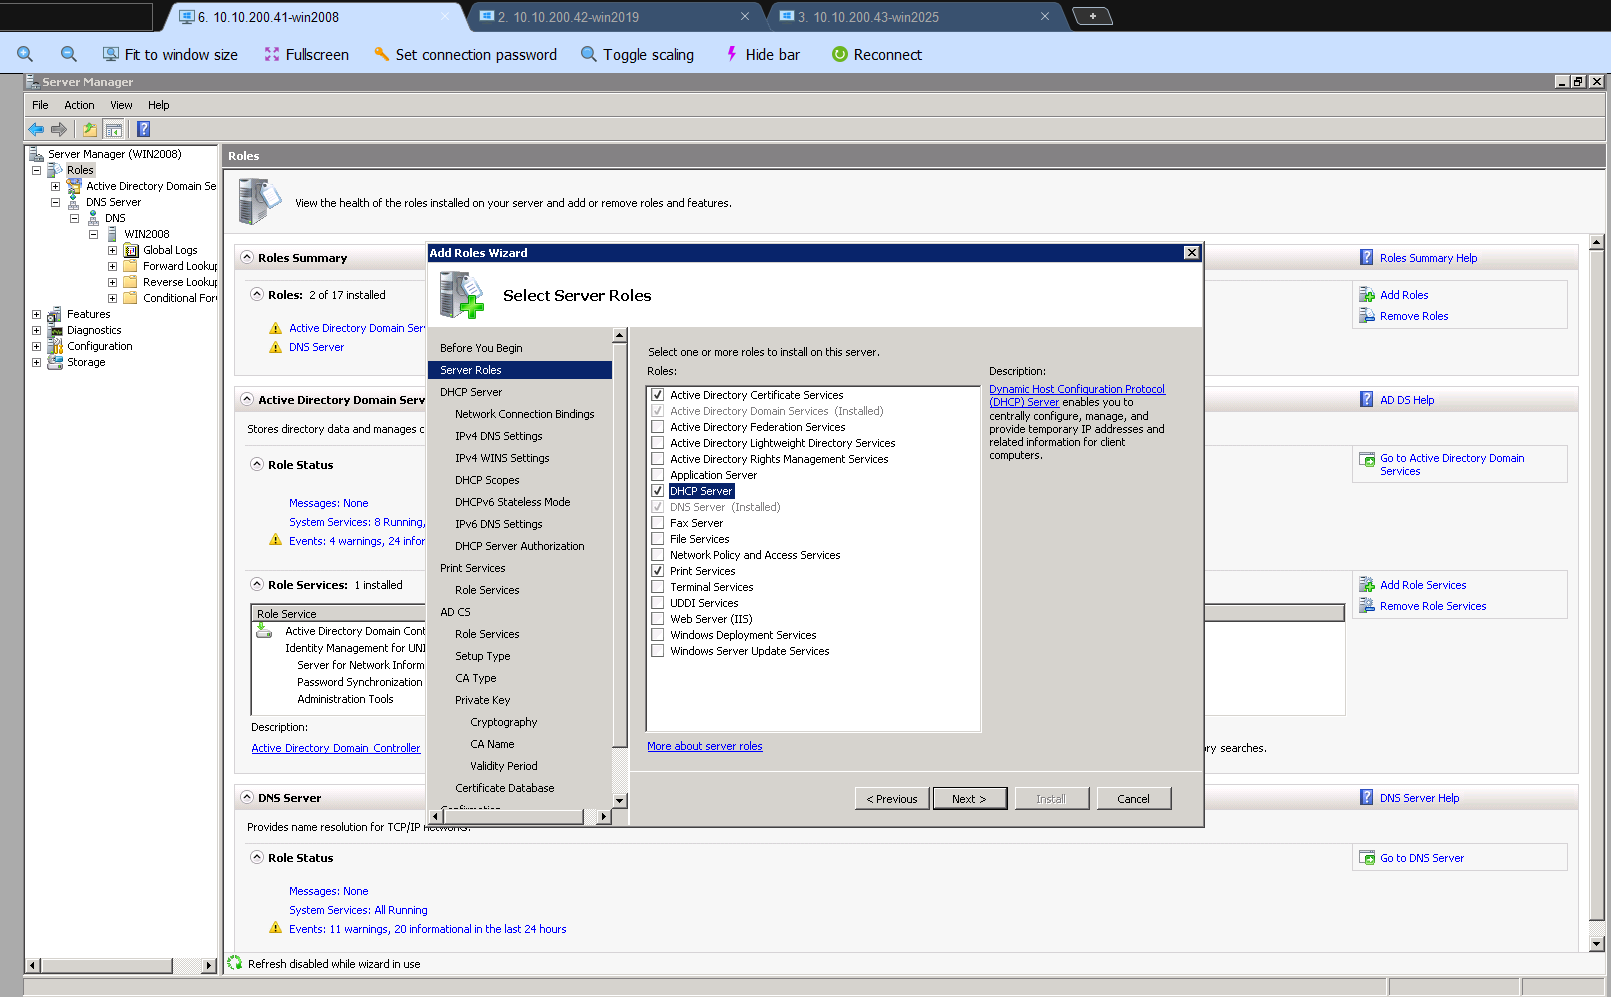This screenshot has height=997, width=1611.
Task: Click the Previous button in the wizard
Action: (x=892, y=799)
